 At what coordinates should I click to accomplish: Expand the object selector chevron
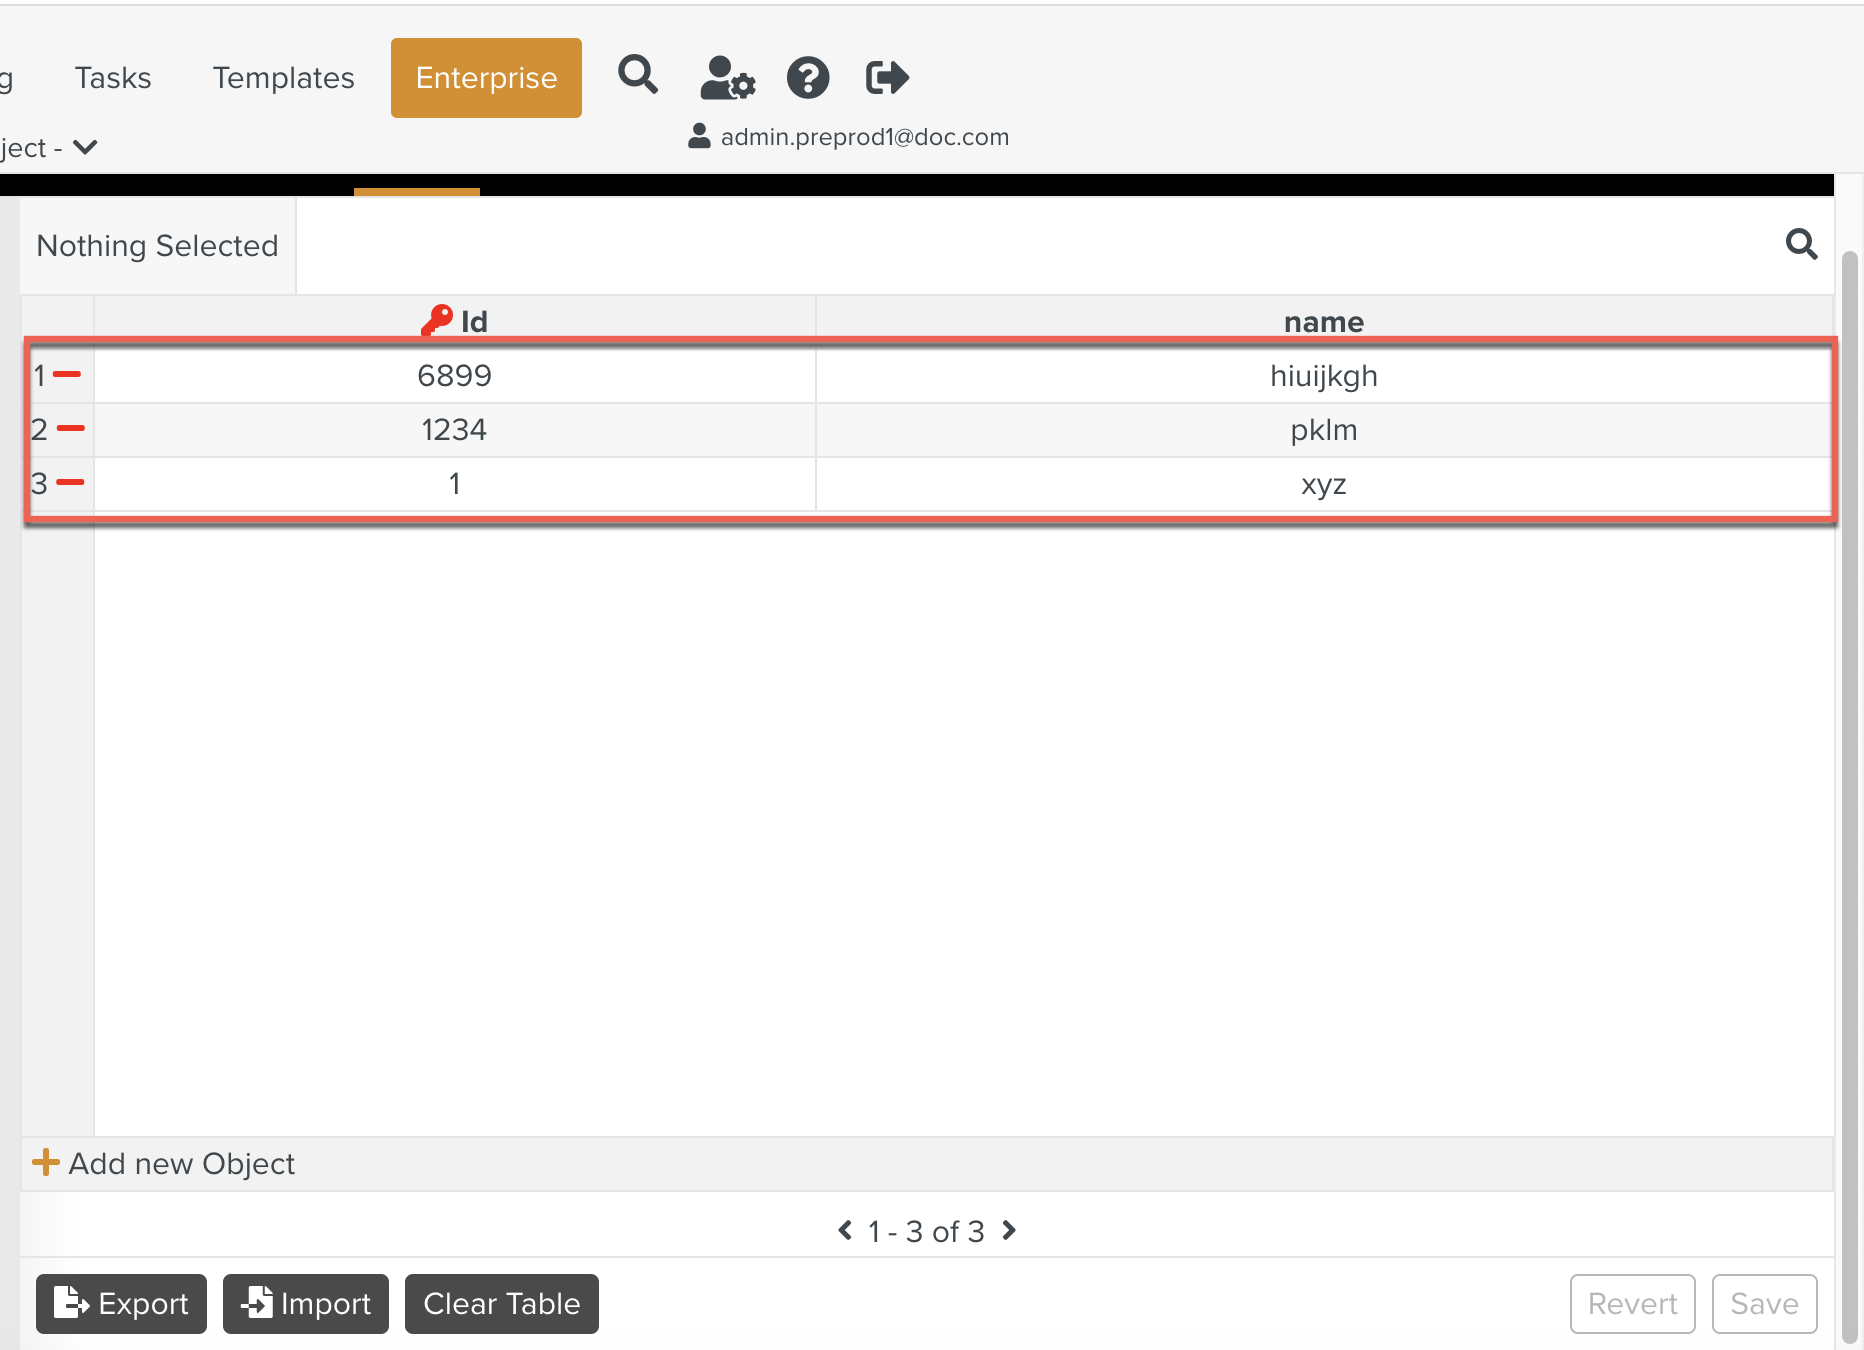[84, 147]
